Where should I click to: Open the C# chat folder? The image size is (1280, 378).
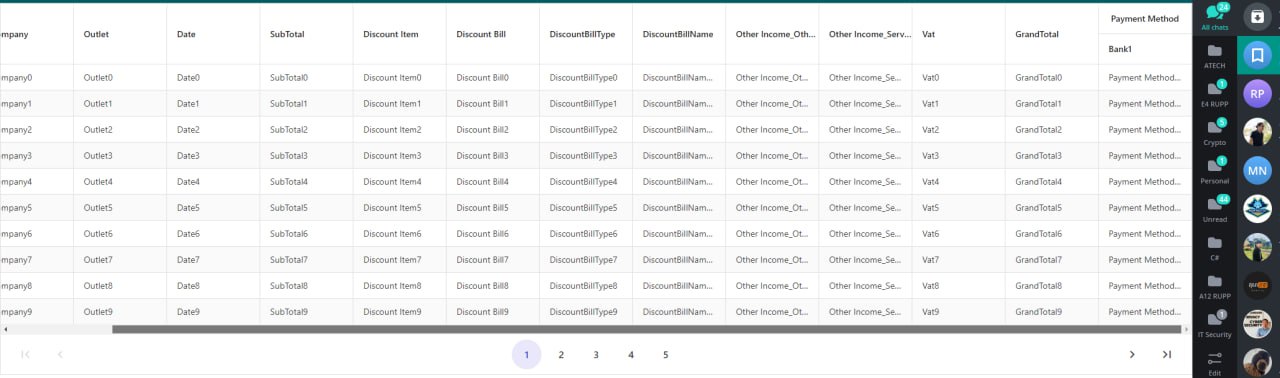pyautogui.click(x=1214, y=248)
